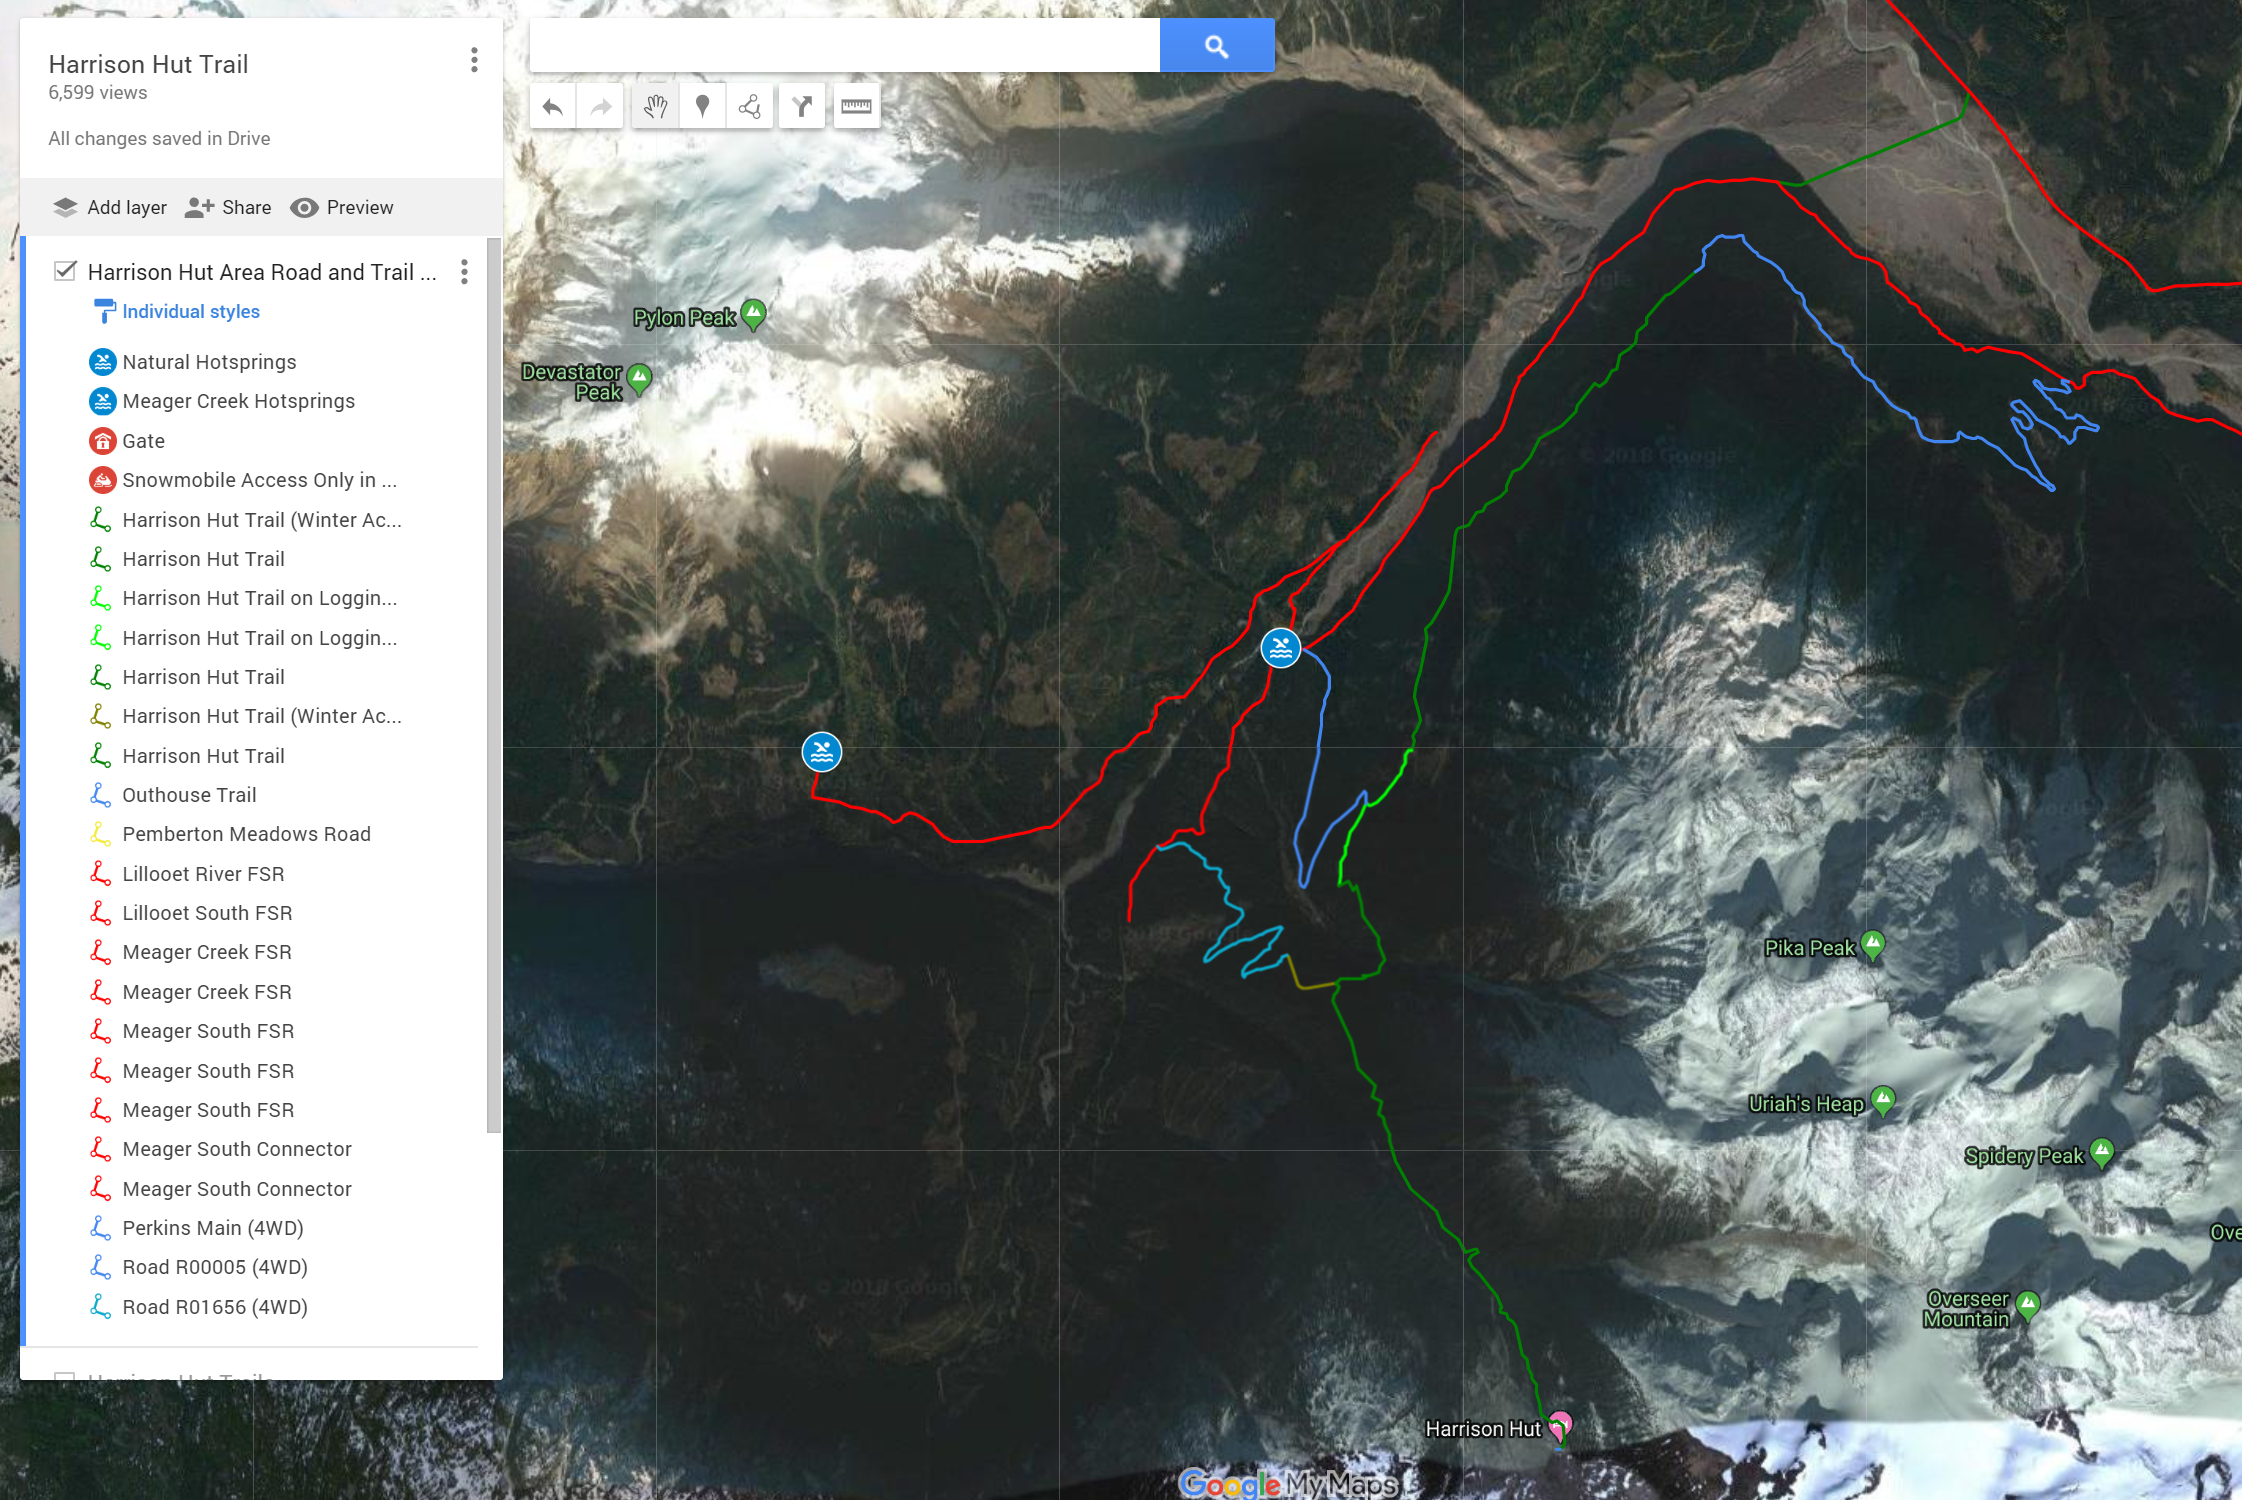
Task: Select the Add directions tool
Action: click(x=802, y=106)
